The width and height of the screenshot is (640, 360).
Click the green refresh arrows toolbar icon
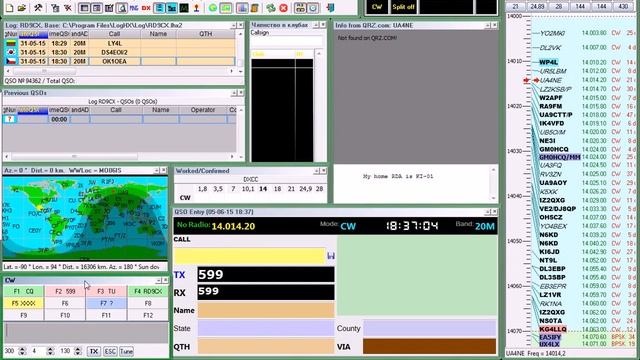point(271,8)
